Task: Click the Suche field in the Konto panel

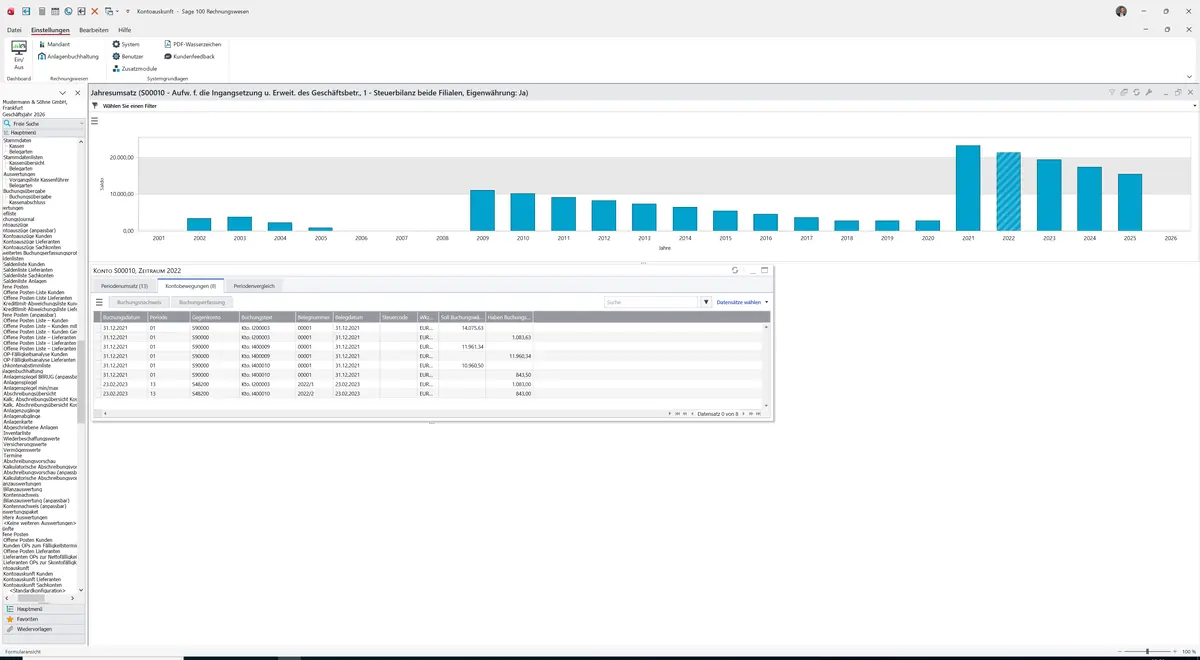Action: tap(651, 301)
